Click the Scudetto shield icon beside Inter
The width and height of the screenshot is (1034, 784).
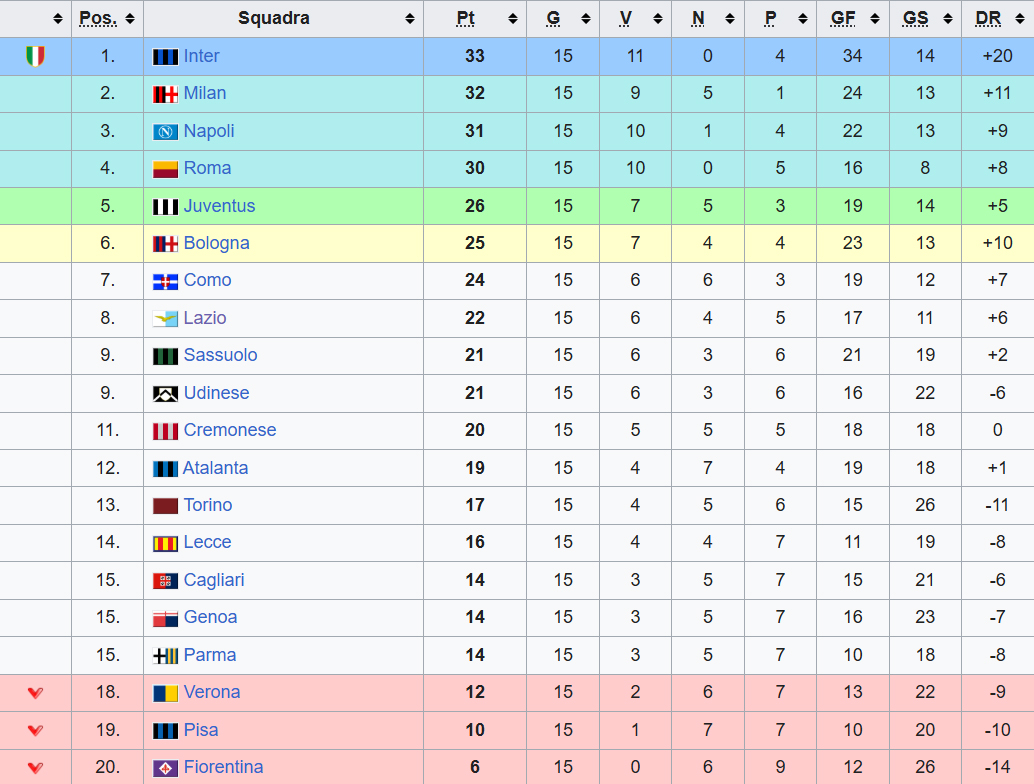click(x=35, y=56)
